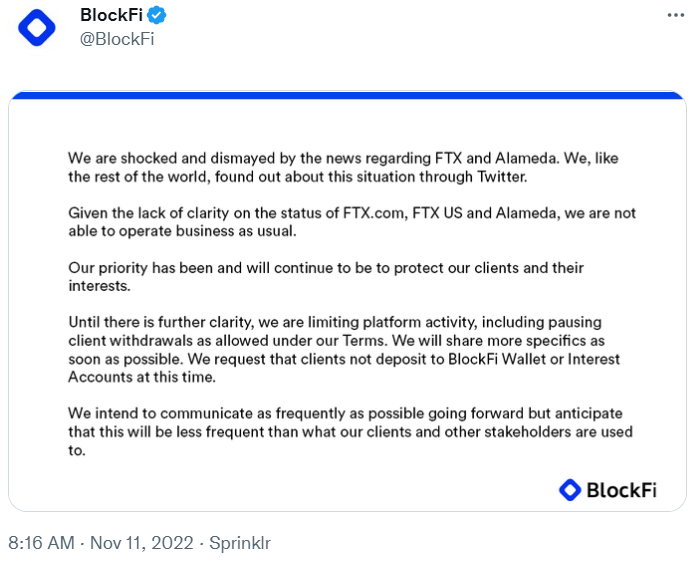Click the blue bar atop the statement card
699x561 pixels.
pyautogui.click(x=347, y=96)
